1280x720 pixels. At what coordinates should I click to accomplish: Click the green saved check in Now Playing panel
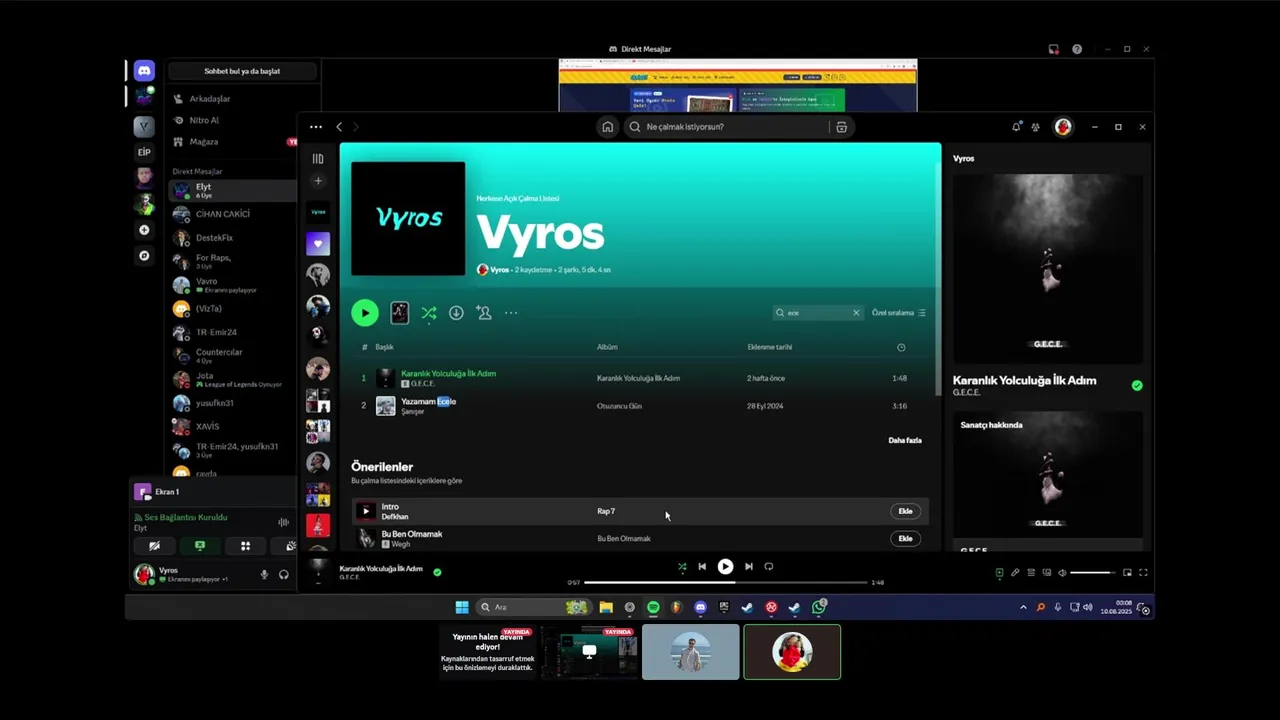[1137, 385]
